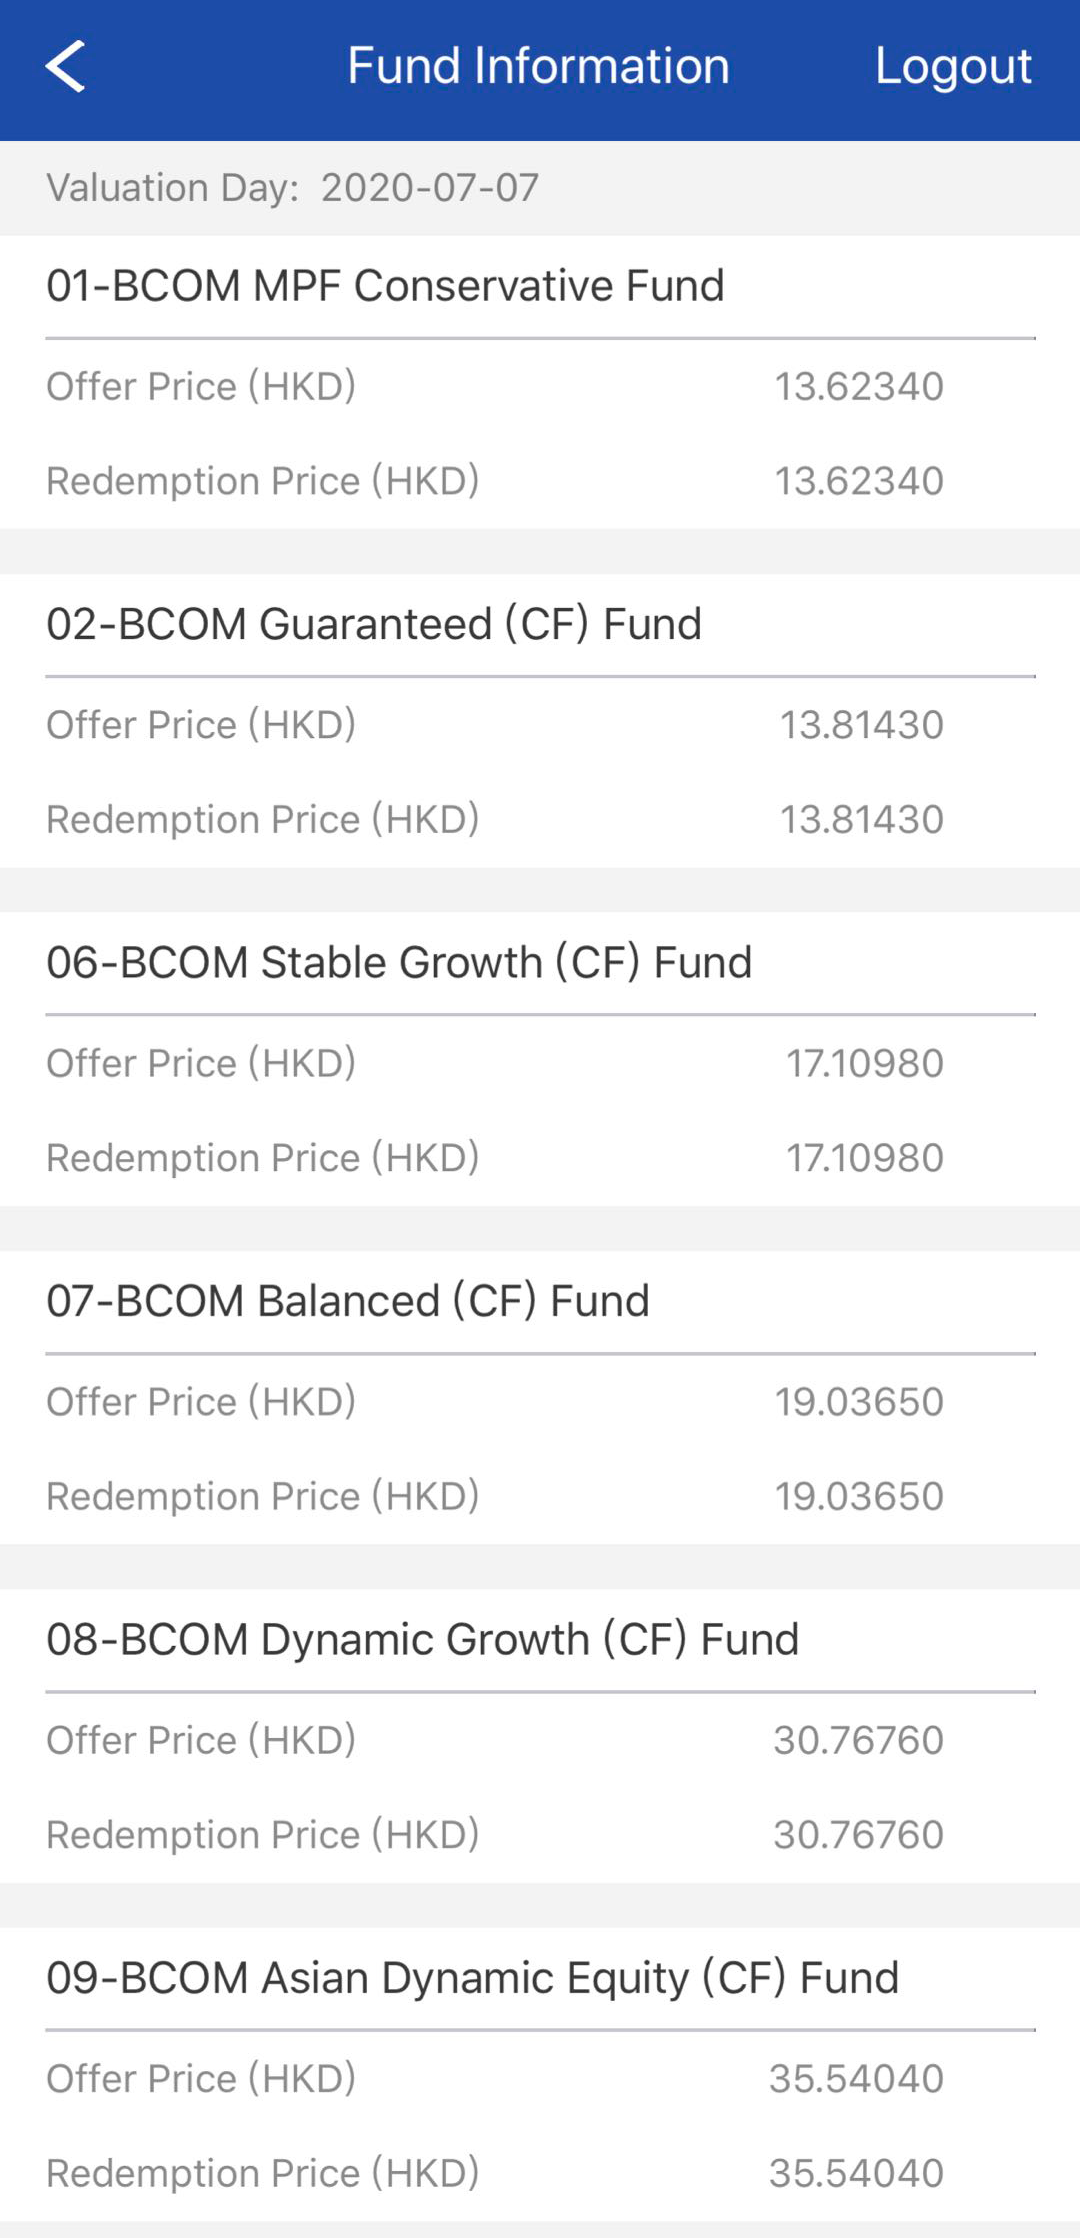The height and width of the screenshot is (2238, 1080).
Task: Select Offer Price label under Balanced Fund
Action: coord(201,1402)
